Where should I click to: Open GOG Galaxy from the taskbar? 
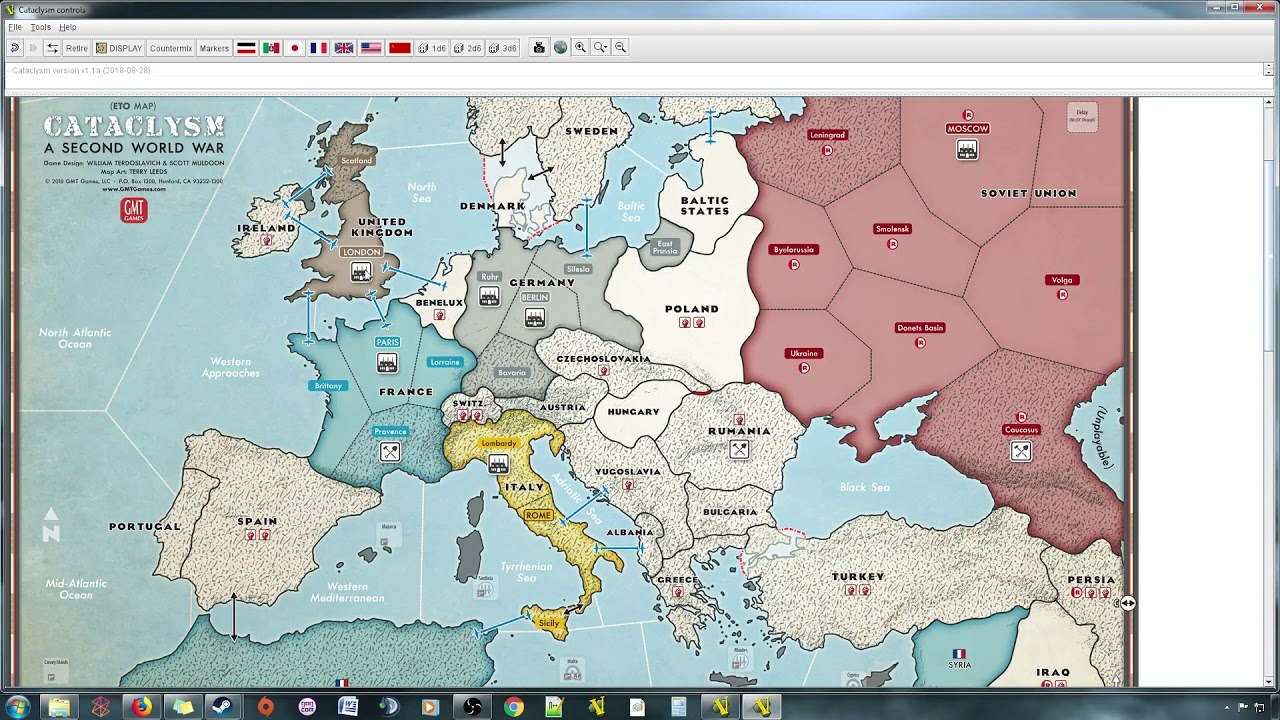[x=307, y=707]
